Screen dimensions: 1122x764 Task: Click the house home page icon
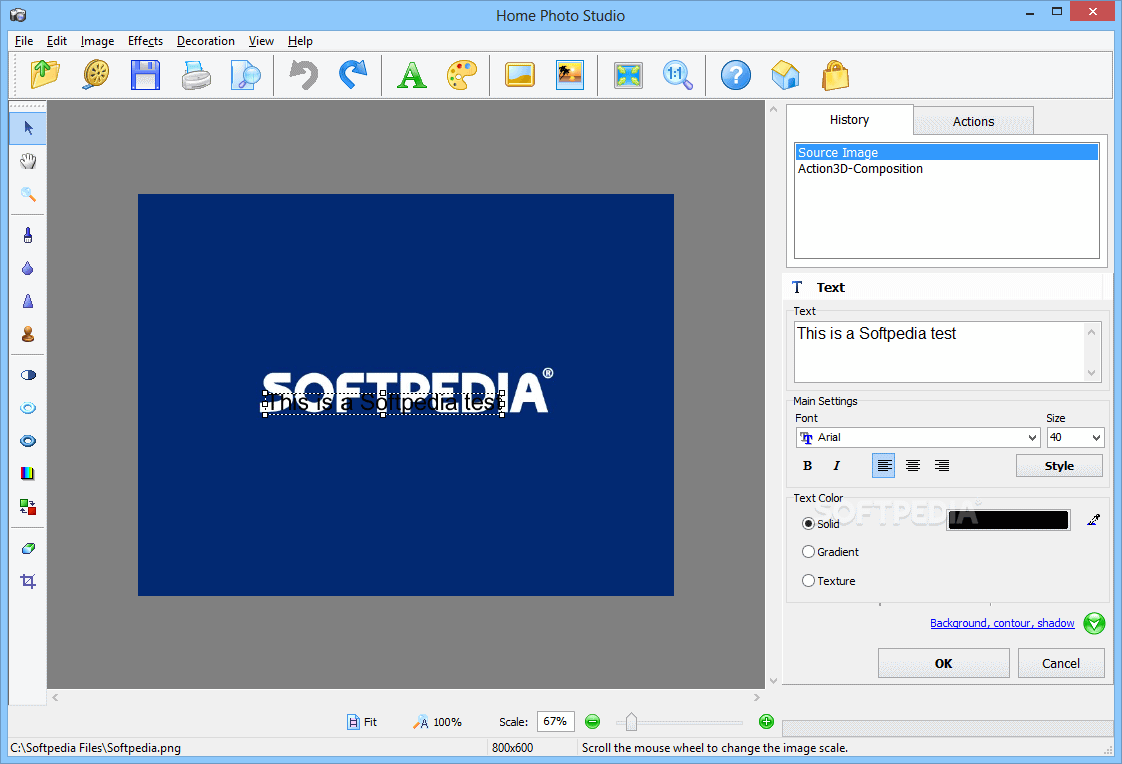(785, 74)
